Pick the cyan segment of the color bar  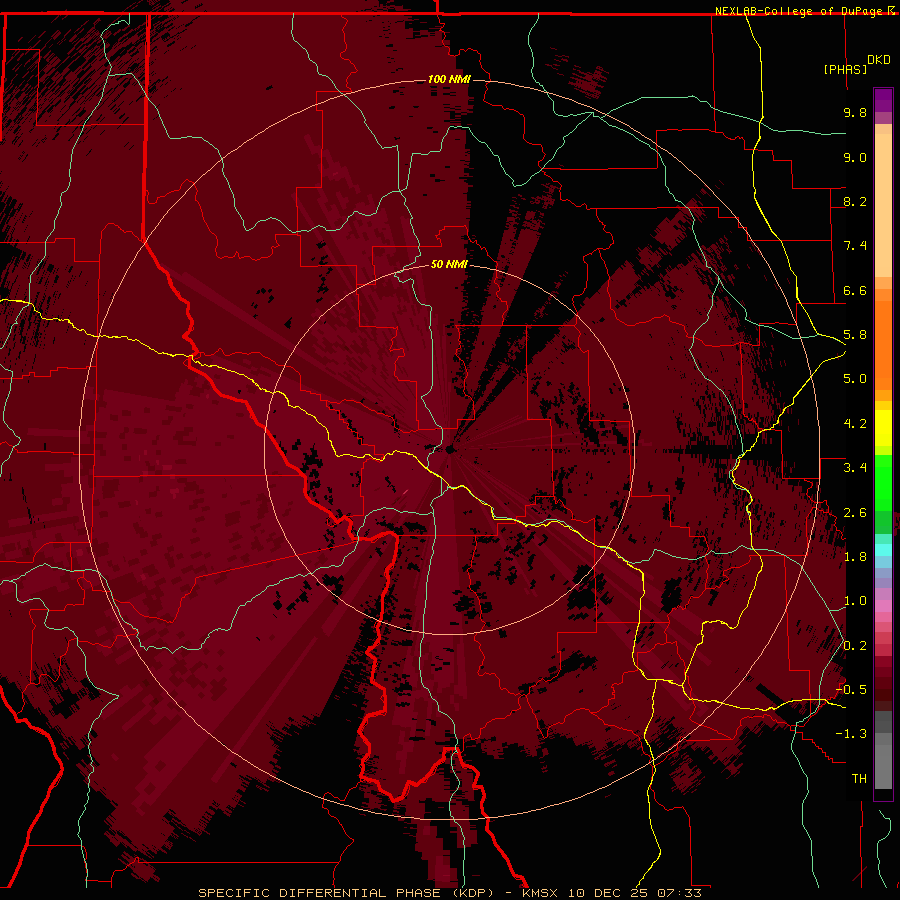pyautogui.click(x=883, y=550)
